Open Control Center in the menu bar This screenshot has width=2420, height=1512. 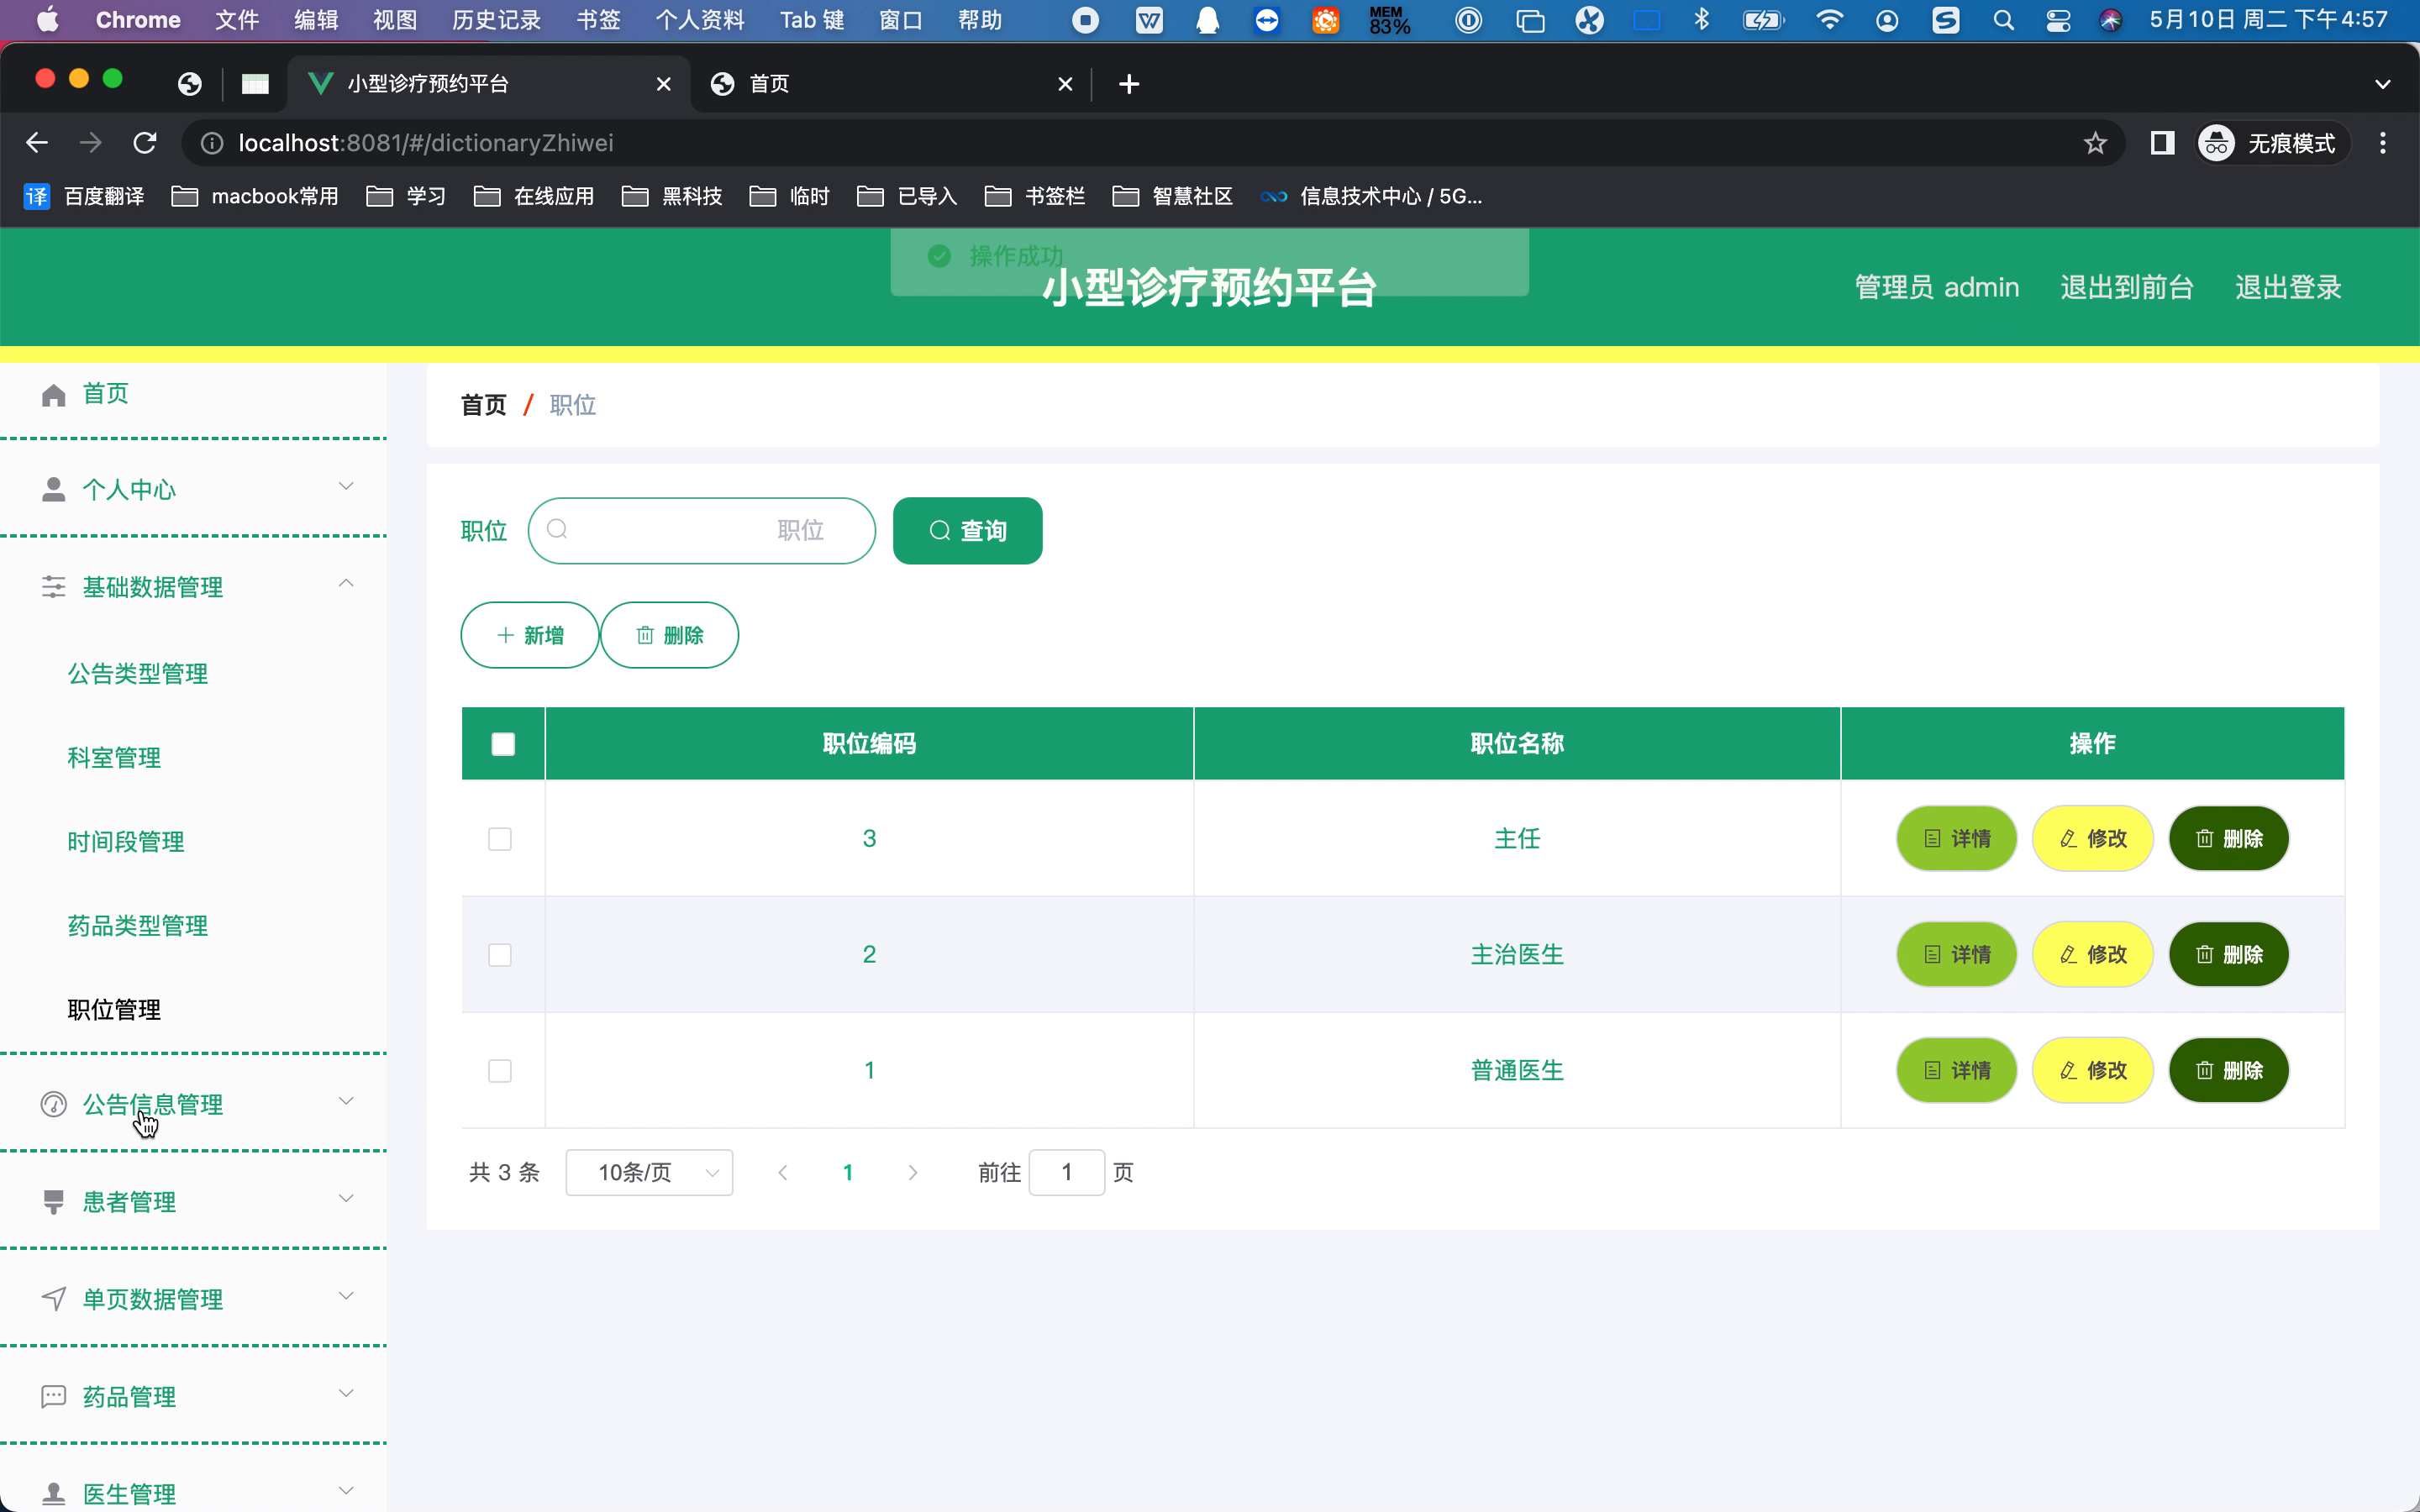pos(2058,20)
